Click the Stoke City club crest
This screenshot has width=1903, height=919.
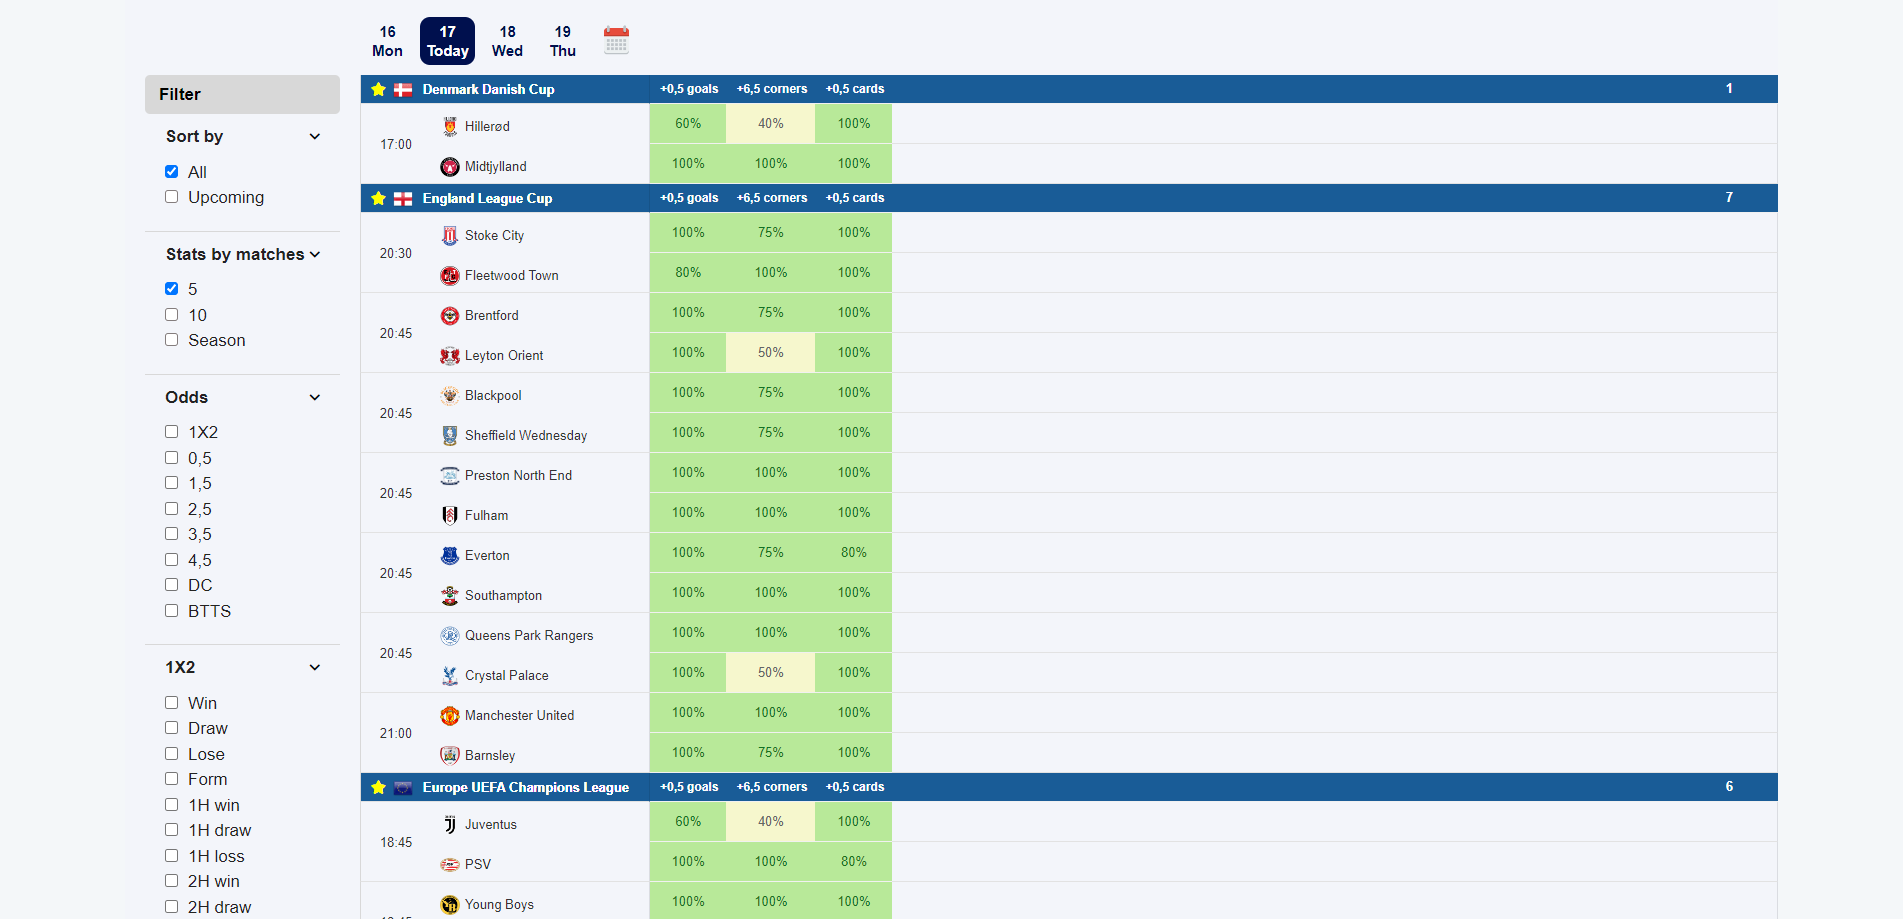(450, 235)
